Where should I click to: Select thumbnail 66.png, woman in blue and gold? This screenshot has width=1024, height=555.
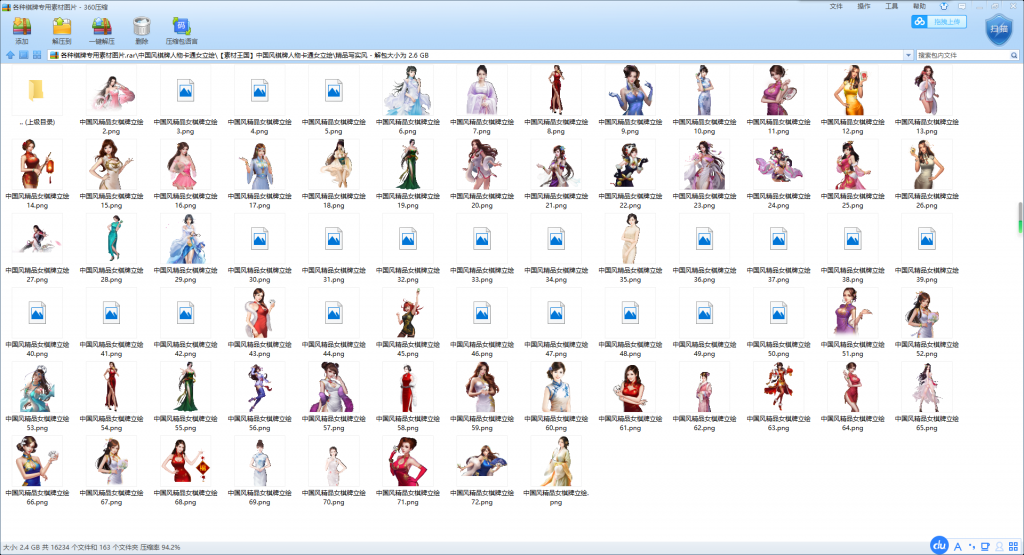pos(37,462)
